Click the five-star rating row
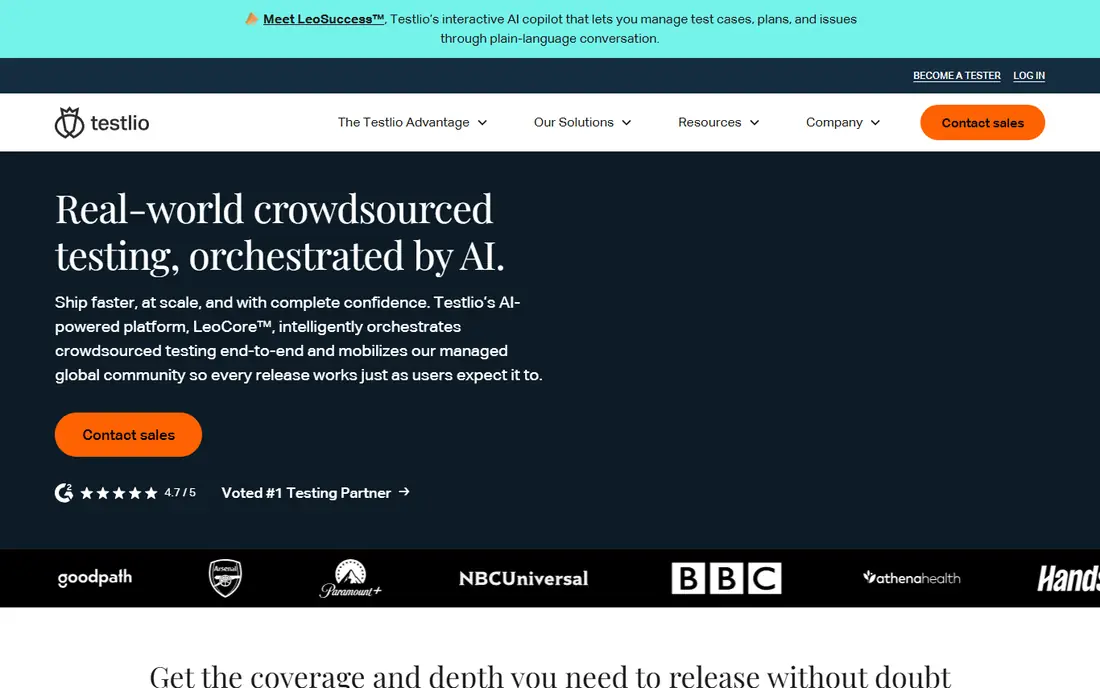Image resolution: width=1100 pixels, height=688 pixels. 119,493
